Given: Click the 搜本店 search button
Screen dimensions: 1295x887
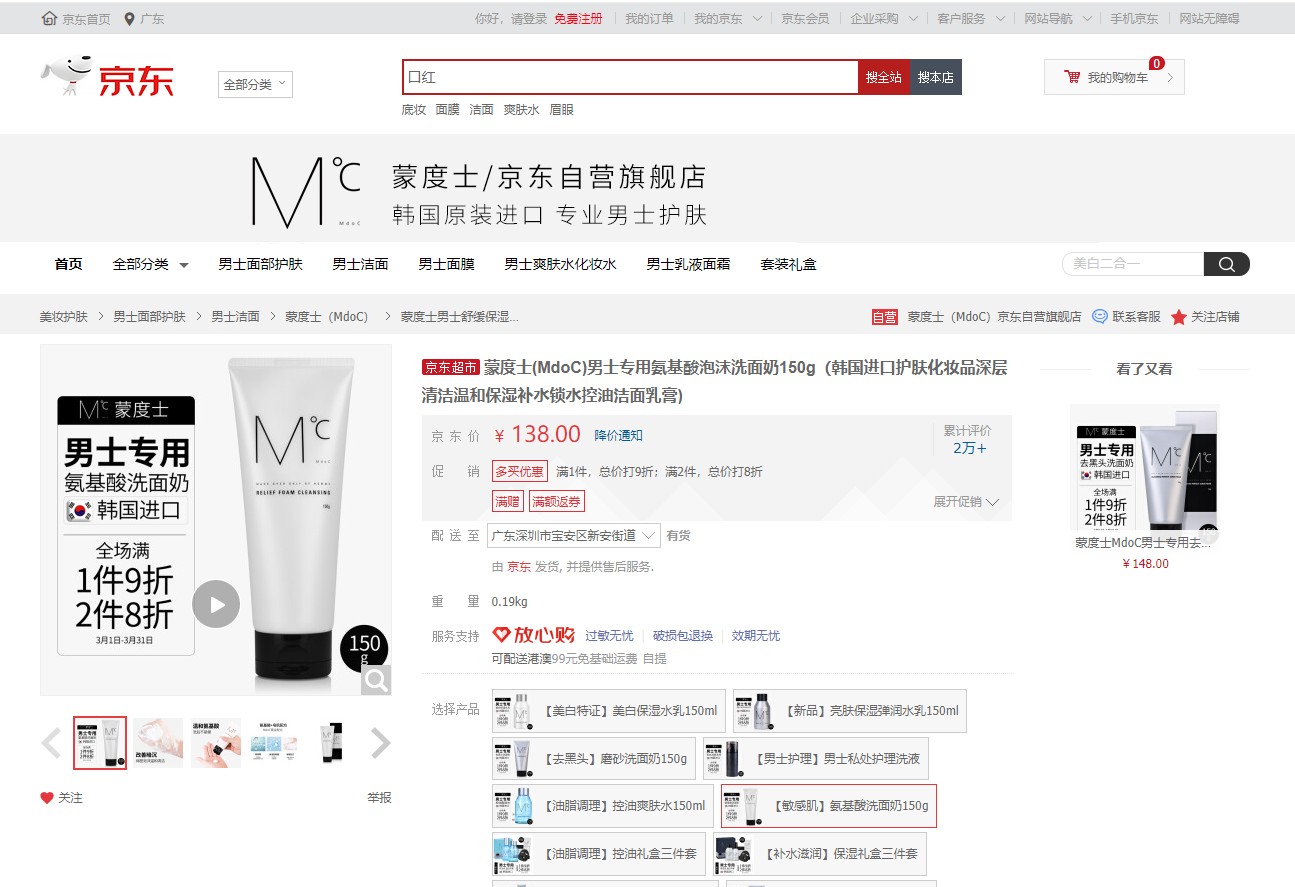Looking at the screenshot, I should click(936, 77).
